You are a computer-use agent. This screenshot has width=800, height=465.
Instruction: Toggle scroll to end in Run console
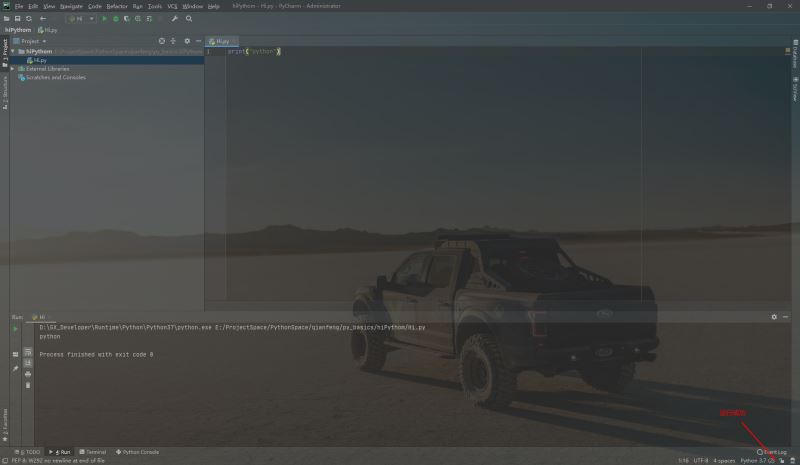click(28, 363)
